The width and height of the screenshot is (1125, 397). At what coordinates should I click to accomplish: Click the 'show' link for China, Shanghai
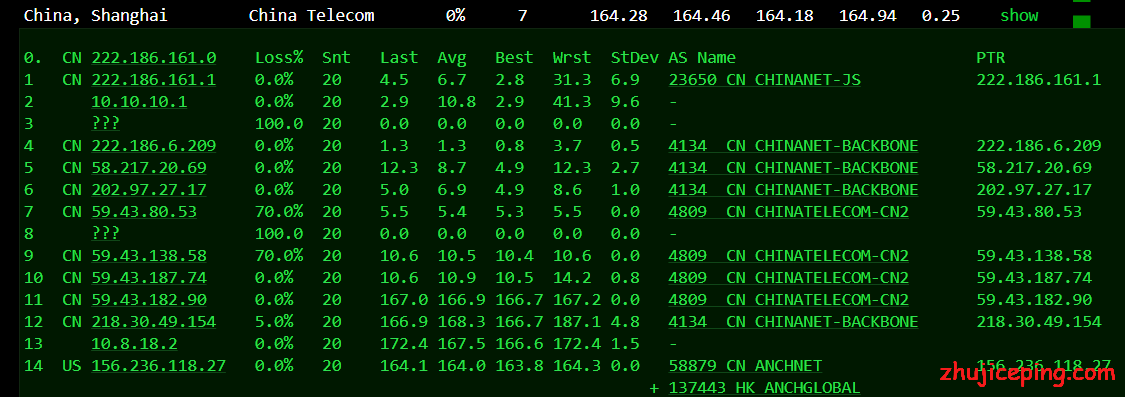tap(1019, 15)
